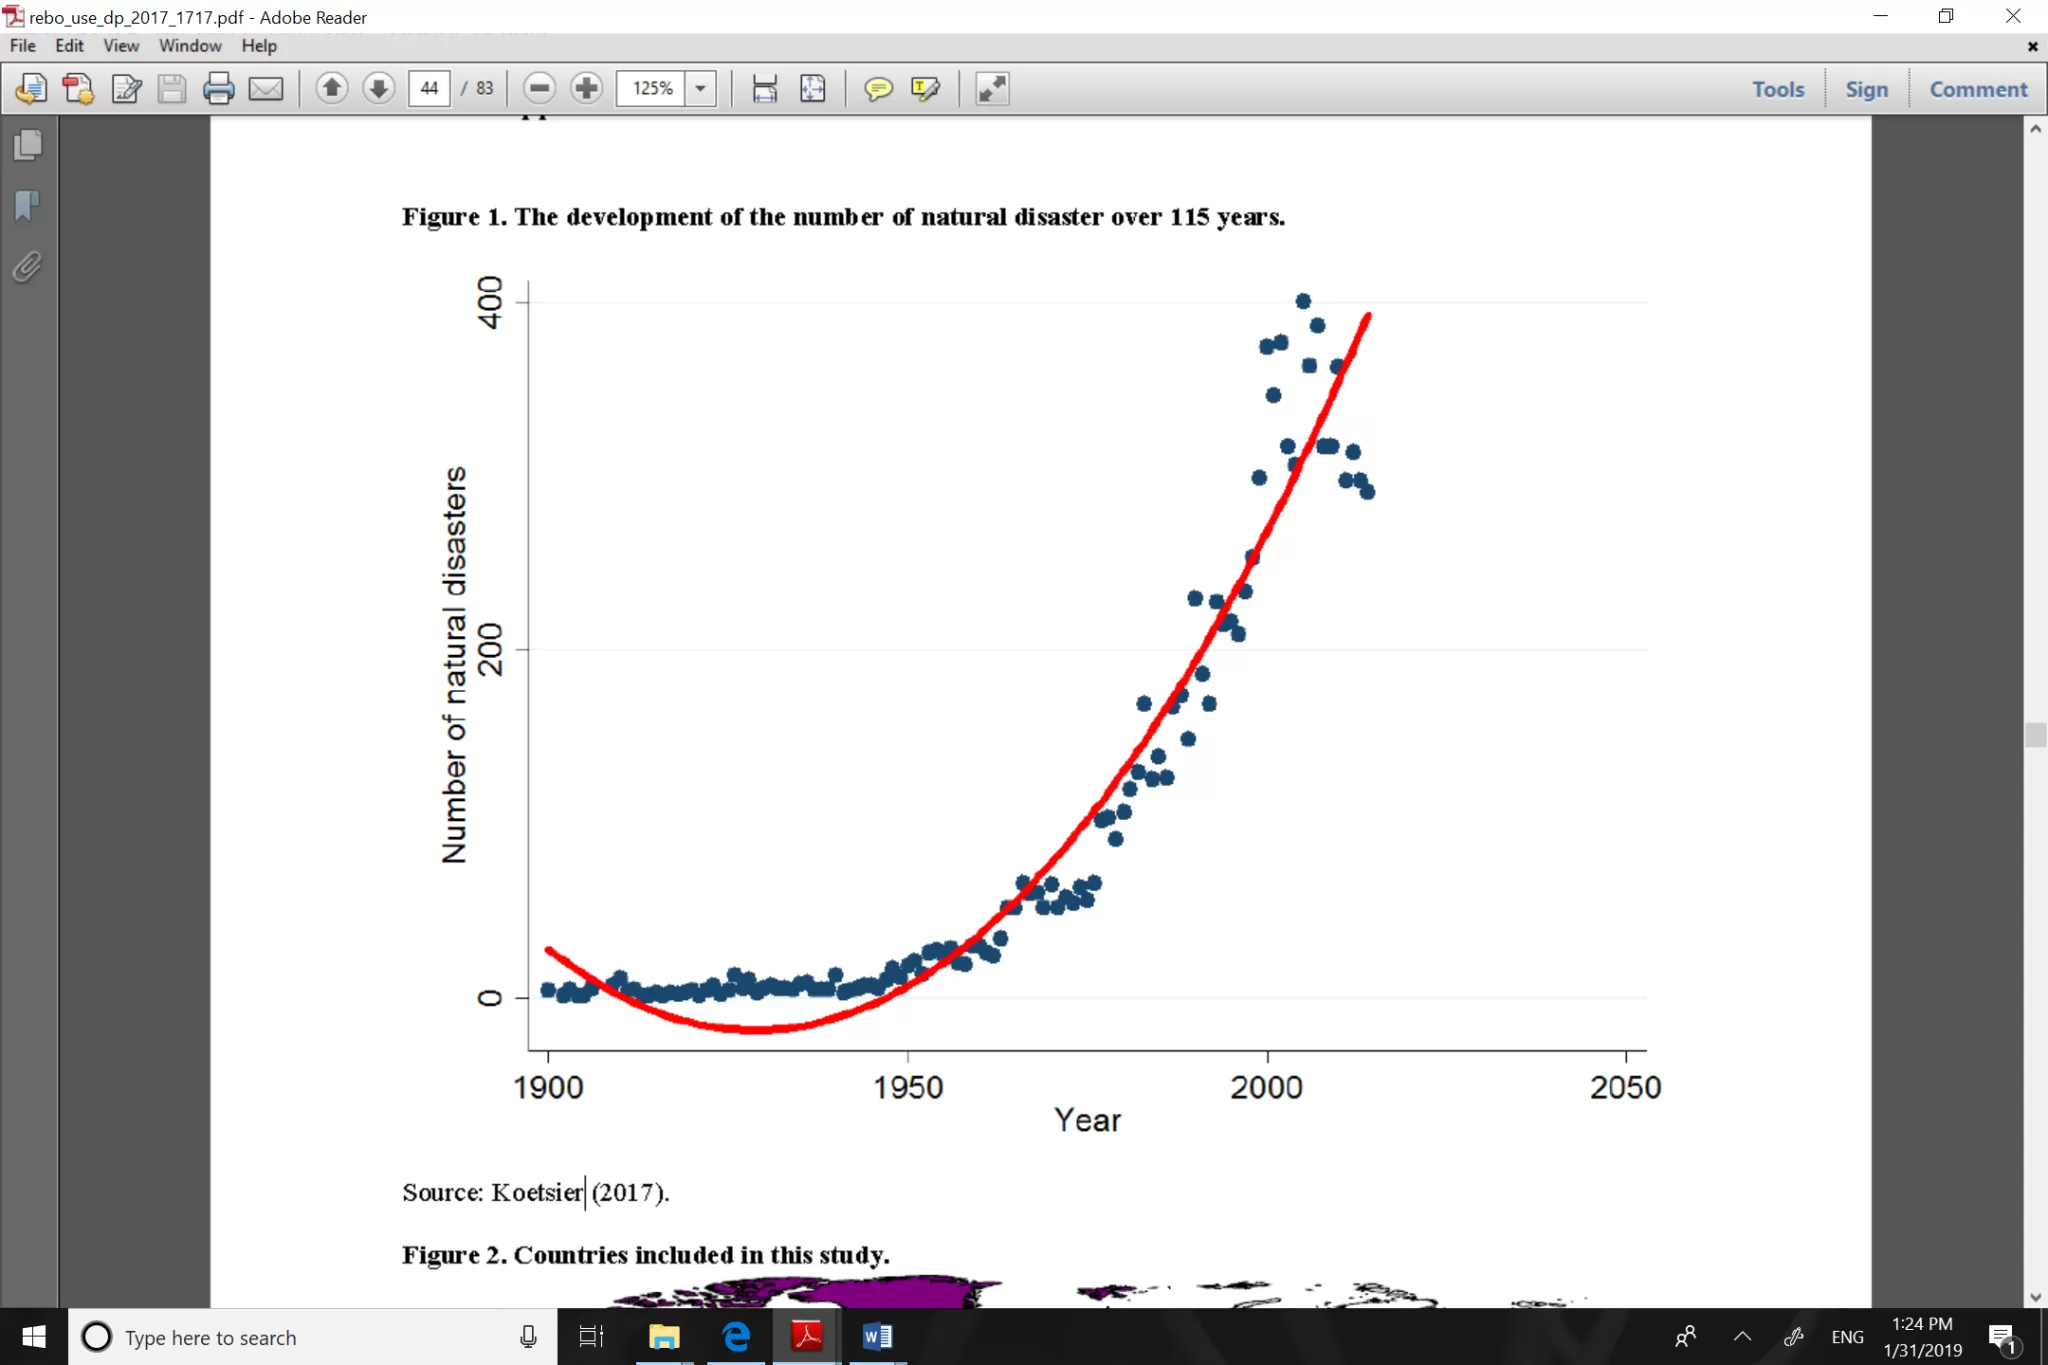Click the email envelope toolbar icon
Image resolution: width=2048 pixels, height=1365 pixels.
(265, 89)
